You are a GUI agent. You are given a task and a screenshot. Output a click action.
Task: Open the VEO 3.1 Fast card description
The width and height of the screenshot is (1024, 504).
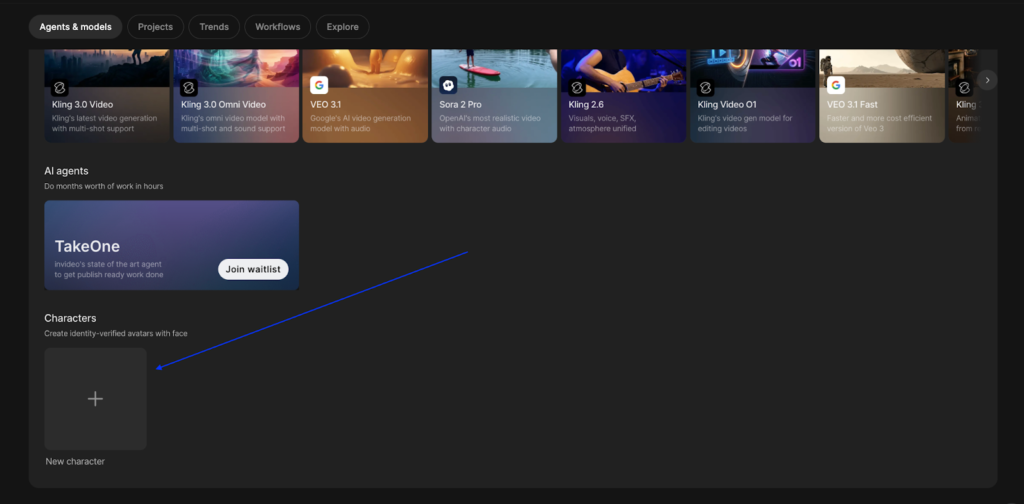(876, 123)
